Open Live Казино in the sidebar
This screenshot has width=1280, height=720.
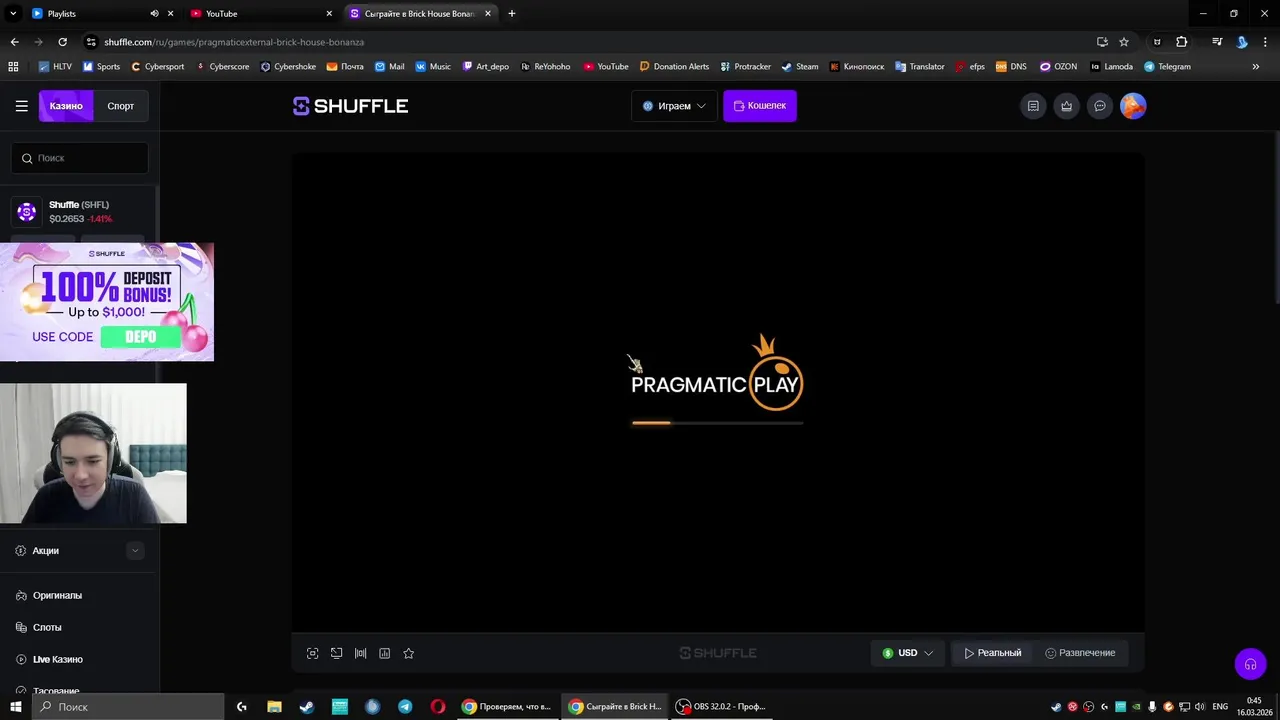[57, 659]
